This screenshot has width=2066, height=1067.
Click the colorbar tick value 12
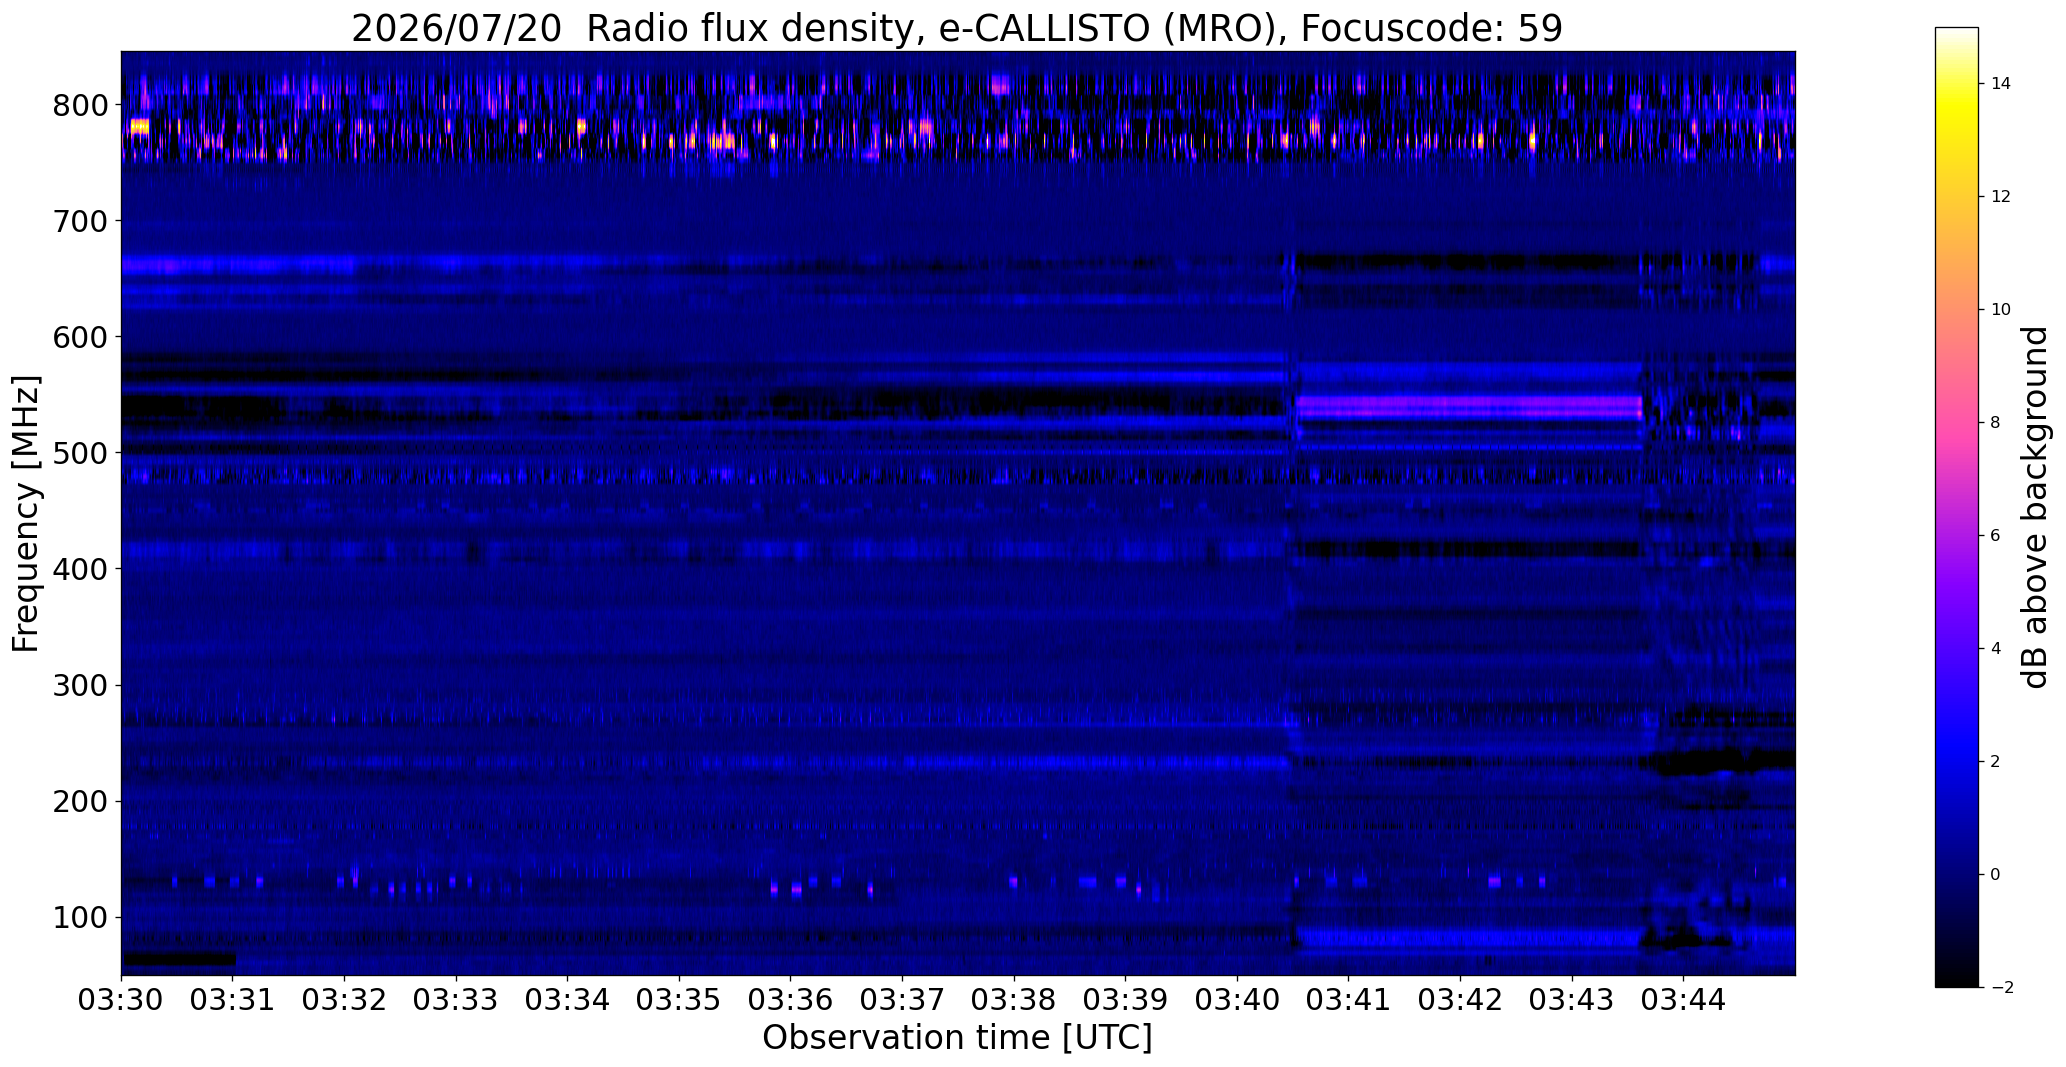point(2001,197)
